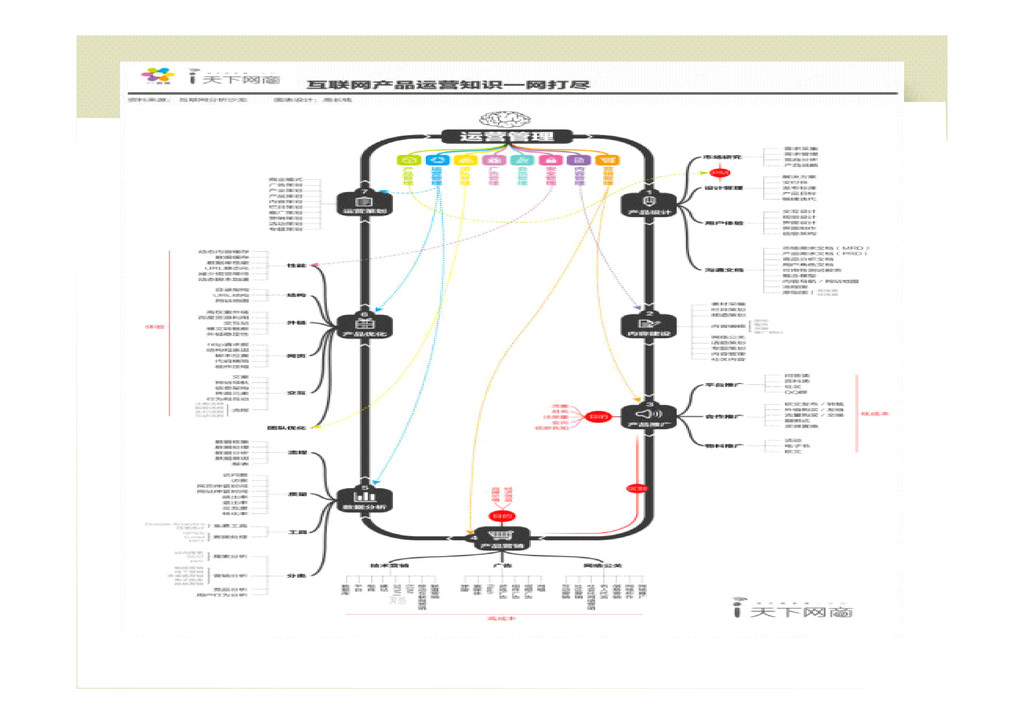This screenshot has height=724, width=1024.
Task: Click the 用户体验 branch label
Action: (724, 223)
